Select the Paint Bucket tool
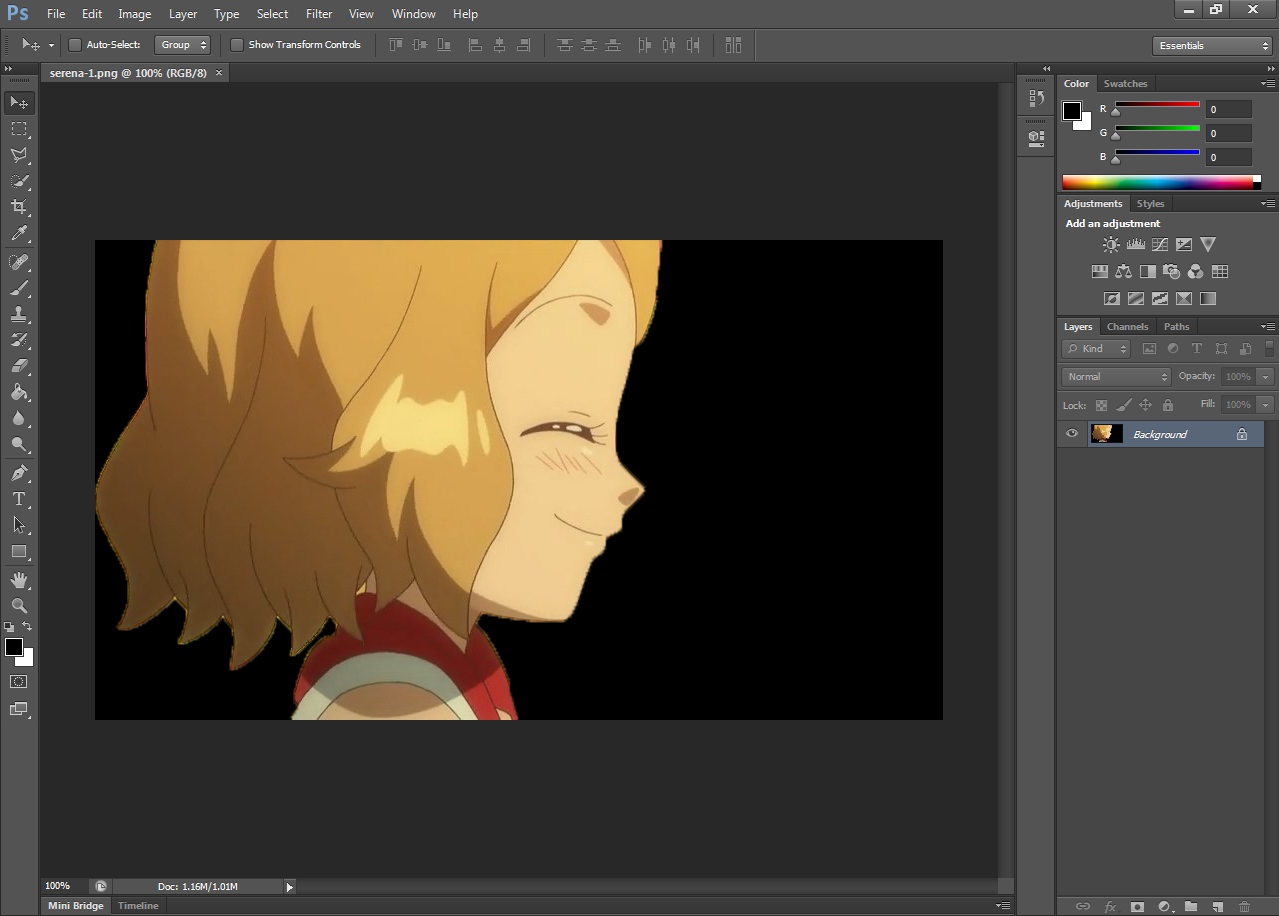Viewport: 1279px width, 916px height. click(19, 392)
